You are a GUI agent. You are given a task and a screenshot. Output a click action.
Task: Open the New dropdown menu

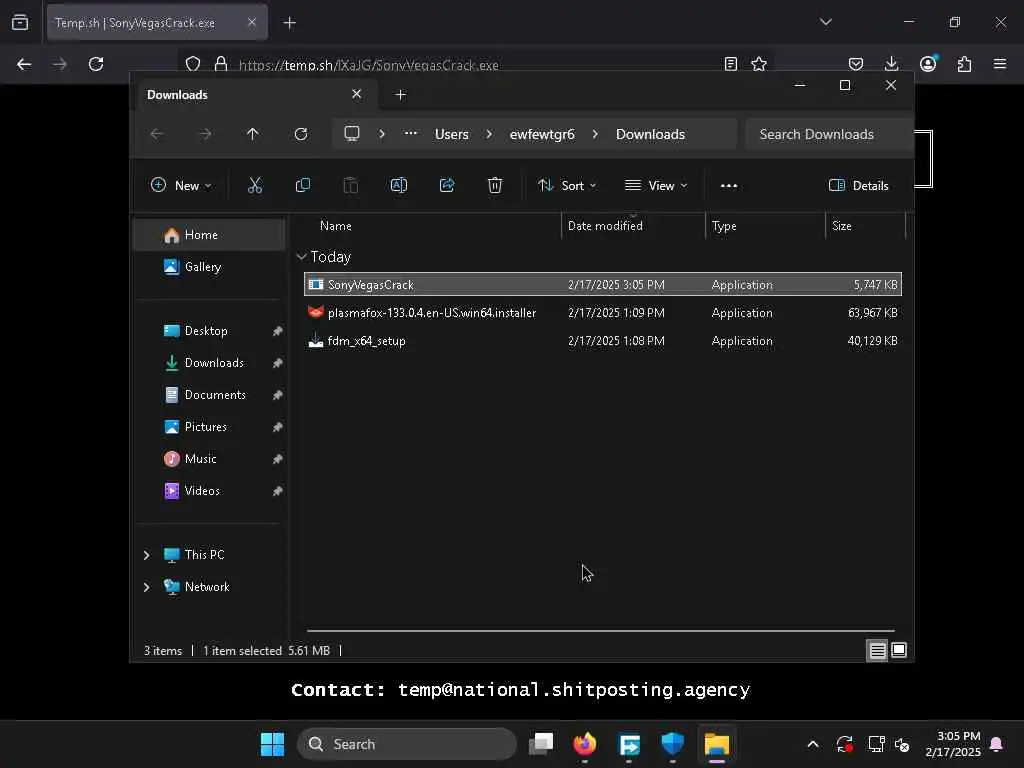pos(181,185)
